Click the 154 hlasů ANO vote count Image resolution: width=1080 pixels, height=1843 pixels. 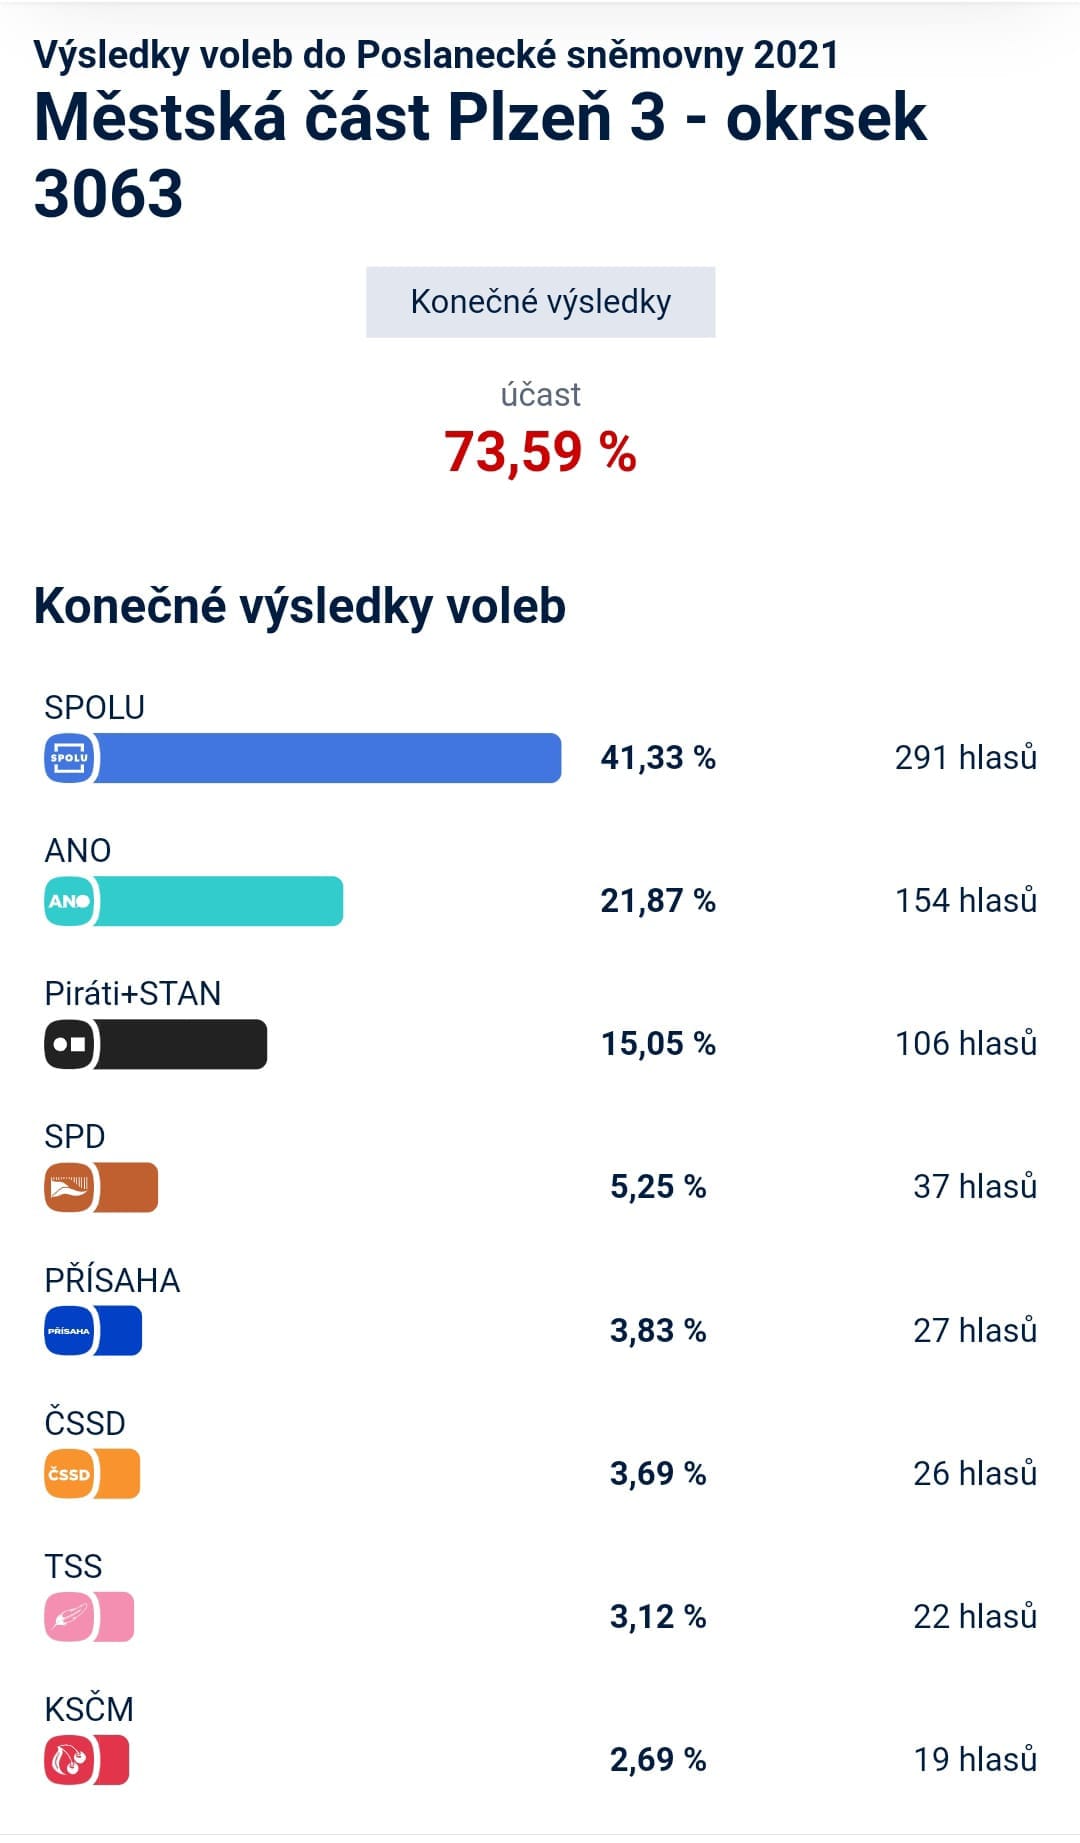[966, 901]
